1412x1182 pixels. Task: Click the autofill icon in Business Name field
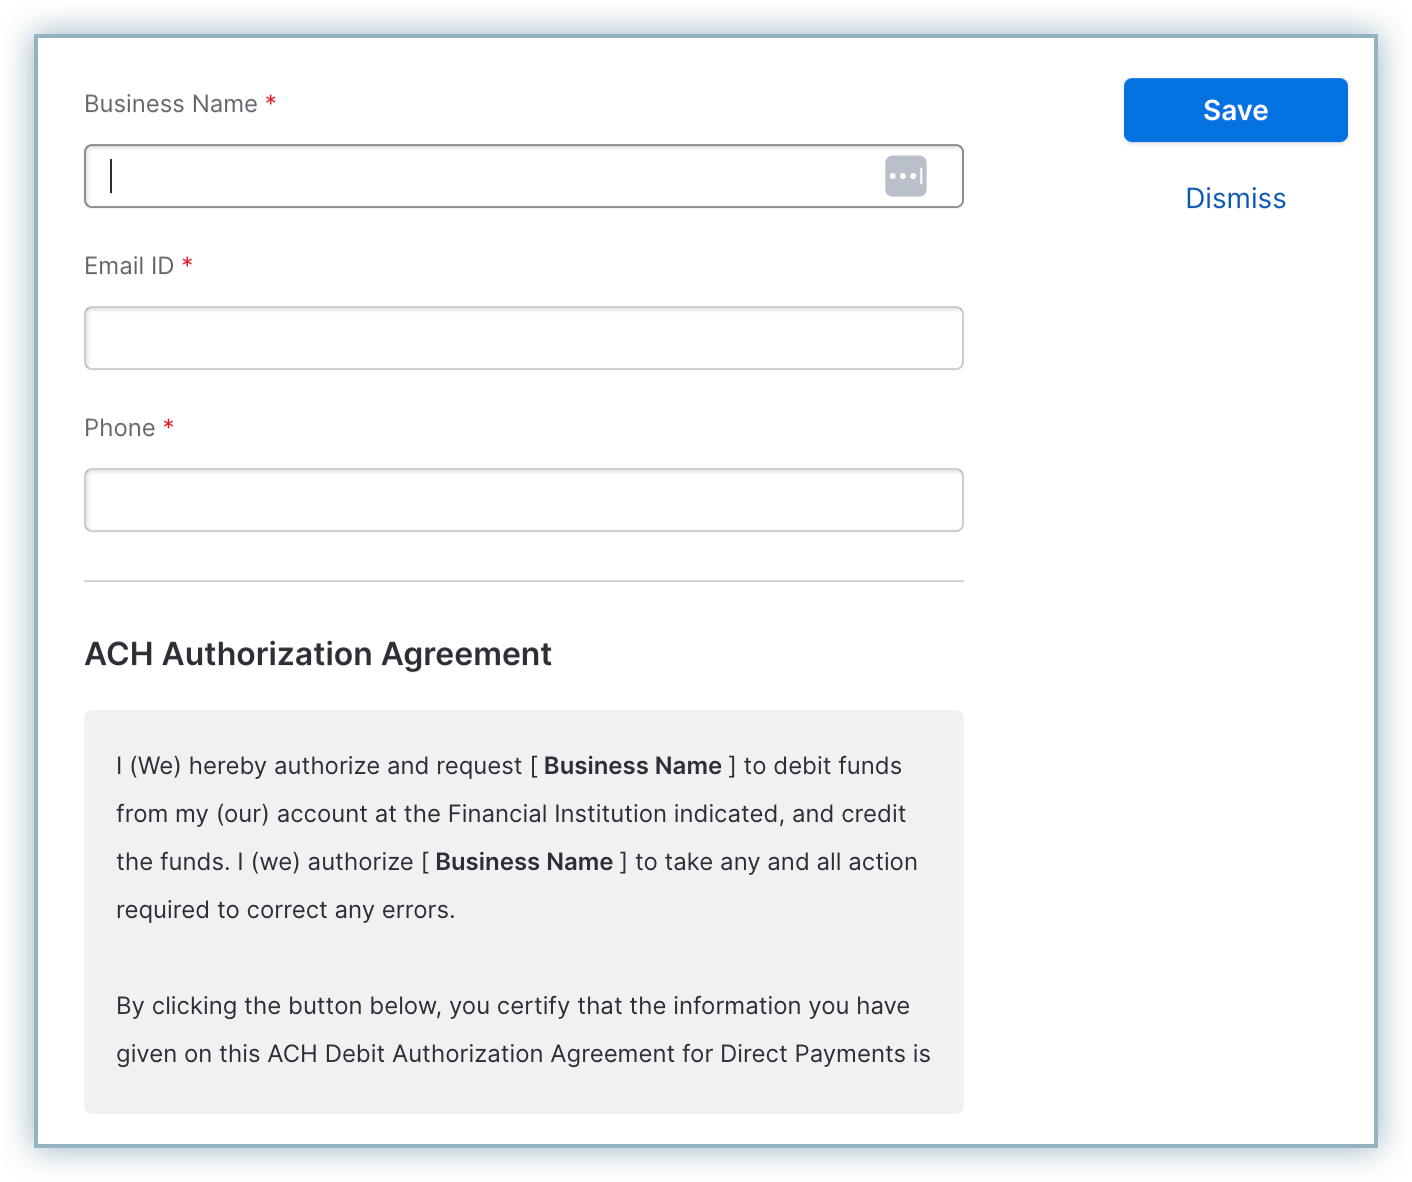905,176
